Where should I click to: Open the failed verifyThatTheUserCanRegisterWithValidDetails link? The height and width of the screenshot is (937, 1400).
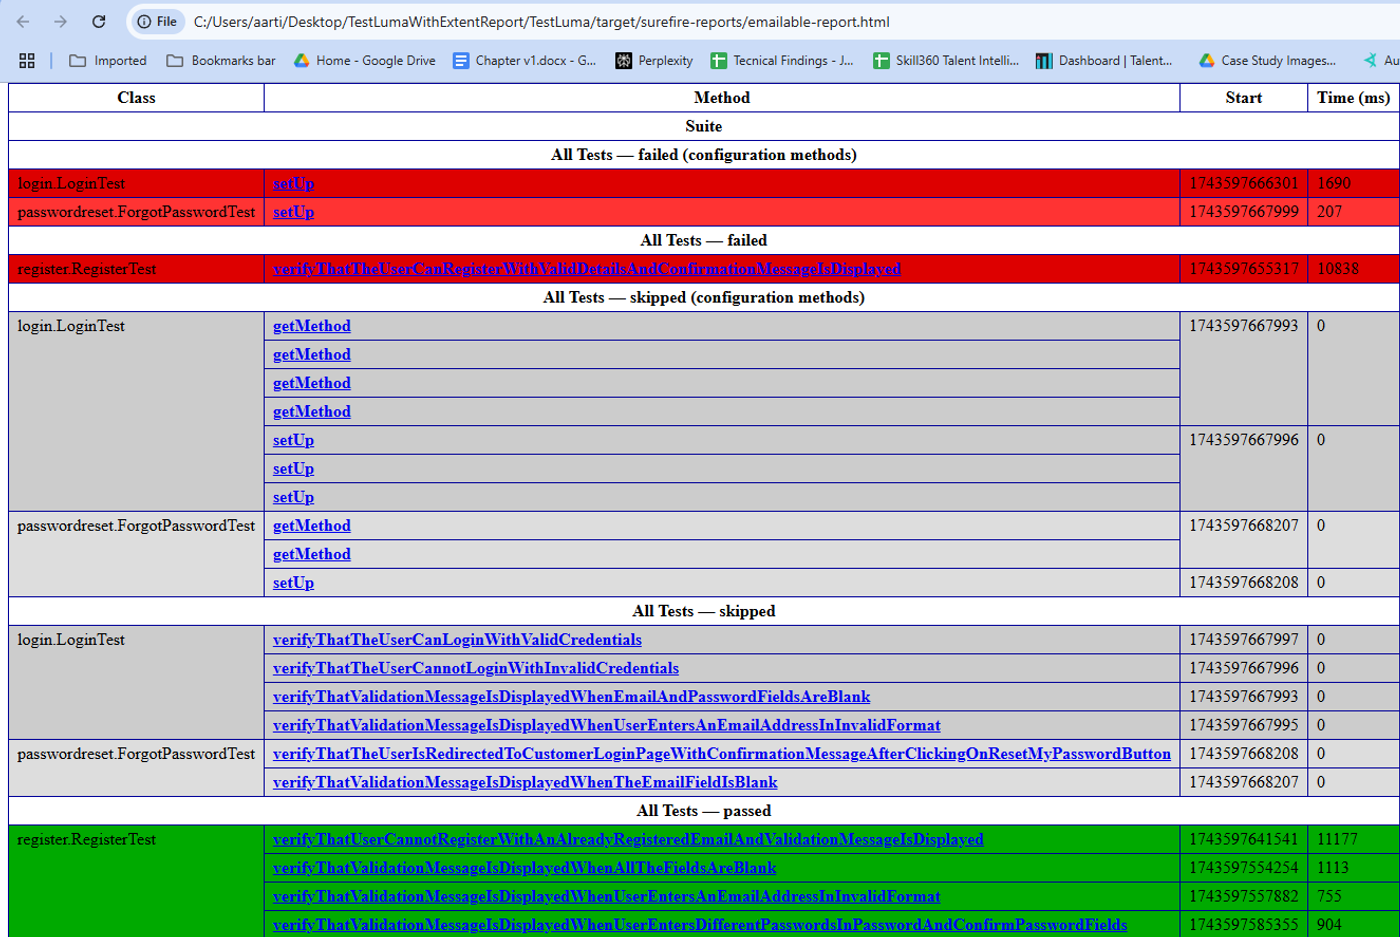[587, 269]
